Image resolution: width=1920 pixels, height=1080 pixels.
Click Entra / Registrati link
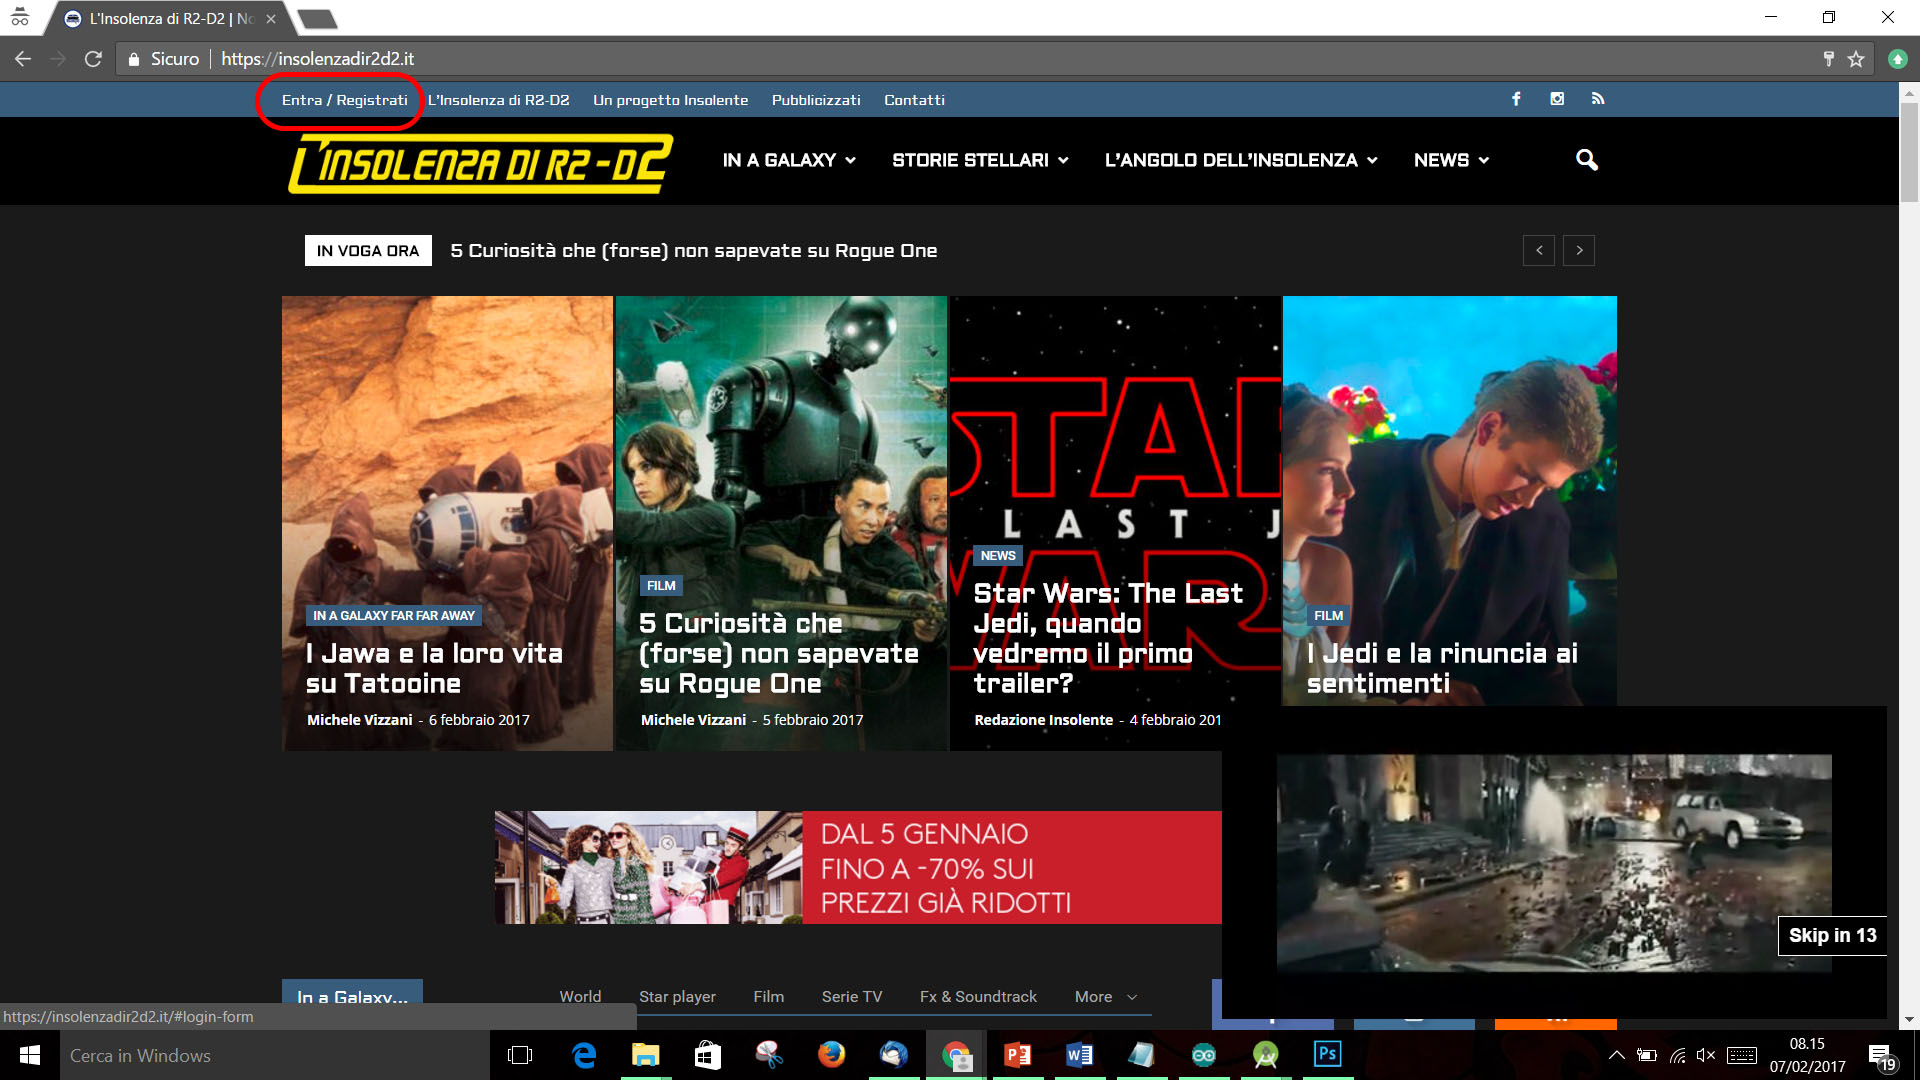(344, 100)
